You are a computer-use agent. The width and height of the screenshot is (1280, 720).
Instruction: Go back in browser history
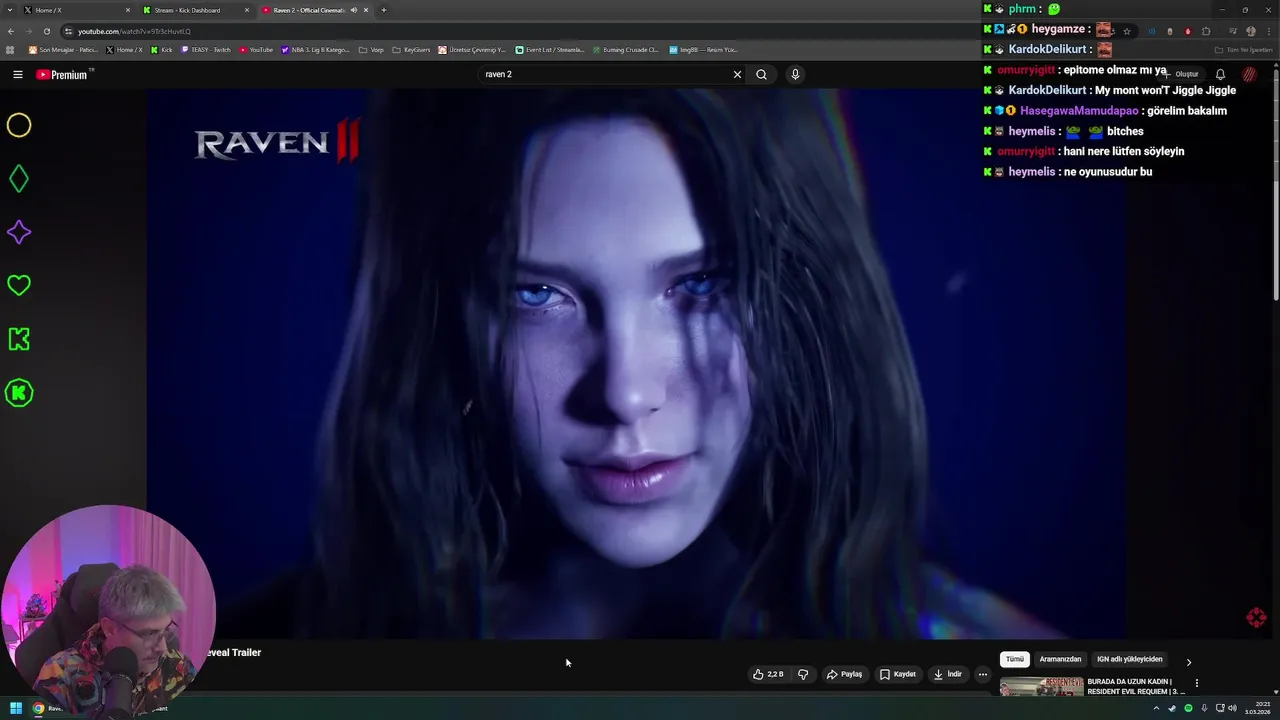[11, 31]
